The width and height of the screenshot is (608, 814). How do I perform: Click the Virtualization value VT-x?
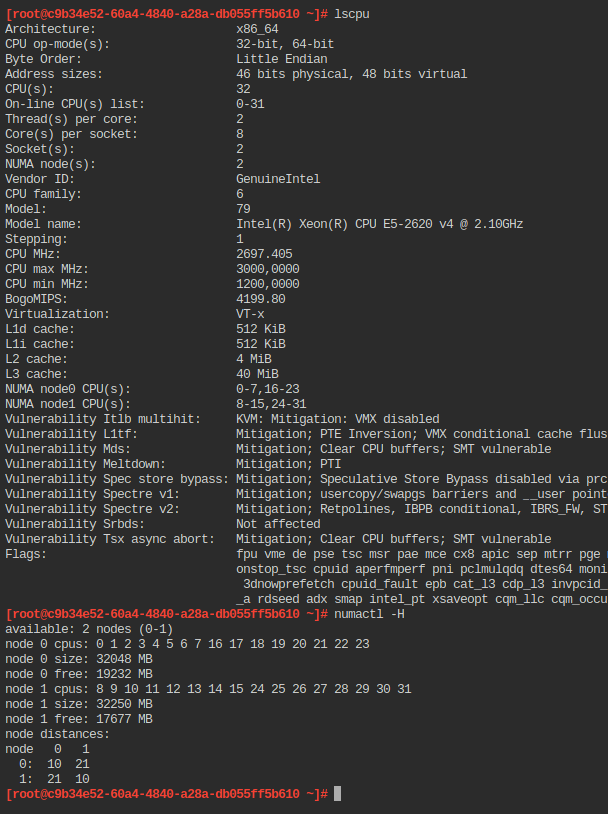pos(250,314)
